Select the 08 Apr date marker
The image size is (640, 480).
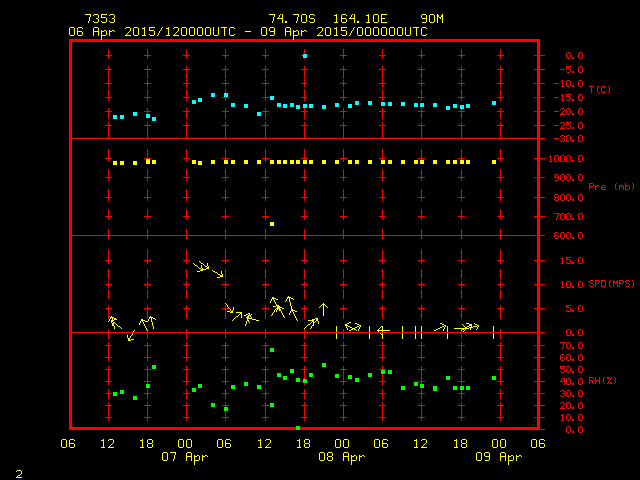pos(342,457)
